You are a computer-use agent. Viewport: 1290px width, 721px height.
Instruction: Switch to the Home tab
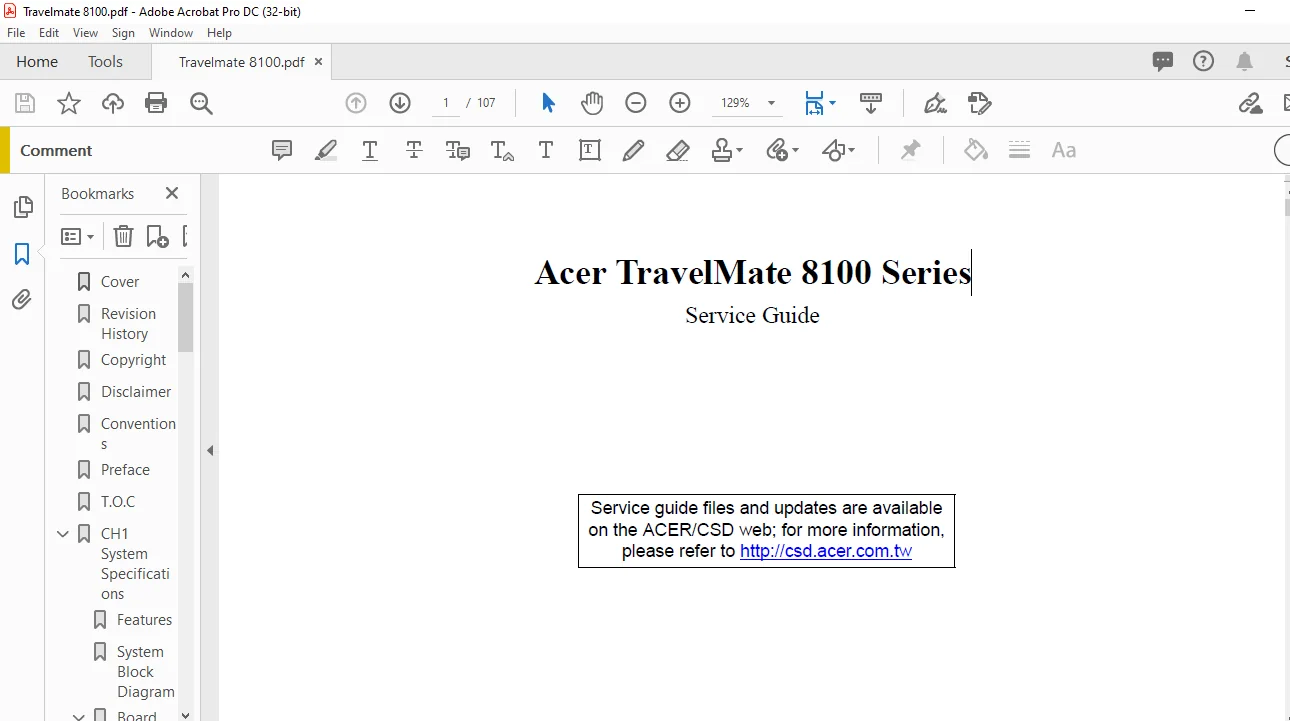(x=37, y=61)
